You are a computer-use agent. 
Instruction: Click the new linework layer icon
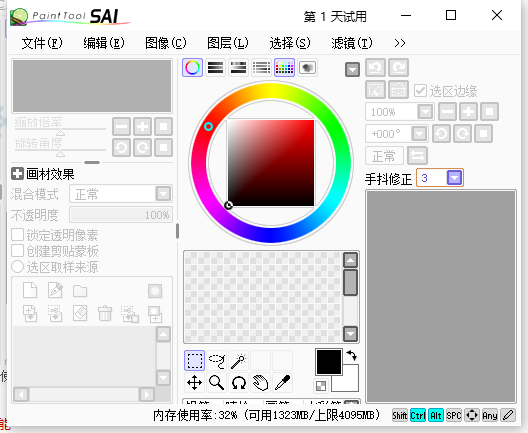pyautogui.click(x=55, y=291)
